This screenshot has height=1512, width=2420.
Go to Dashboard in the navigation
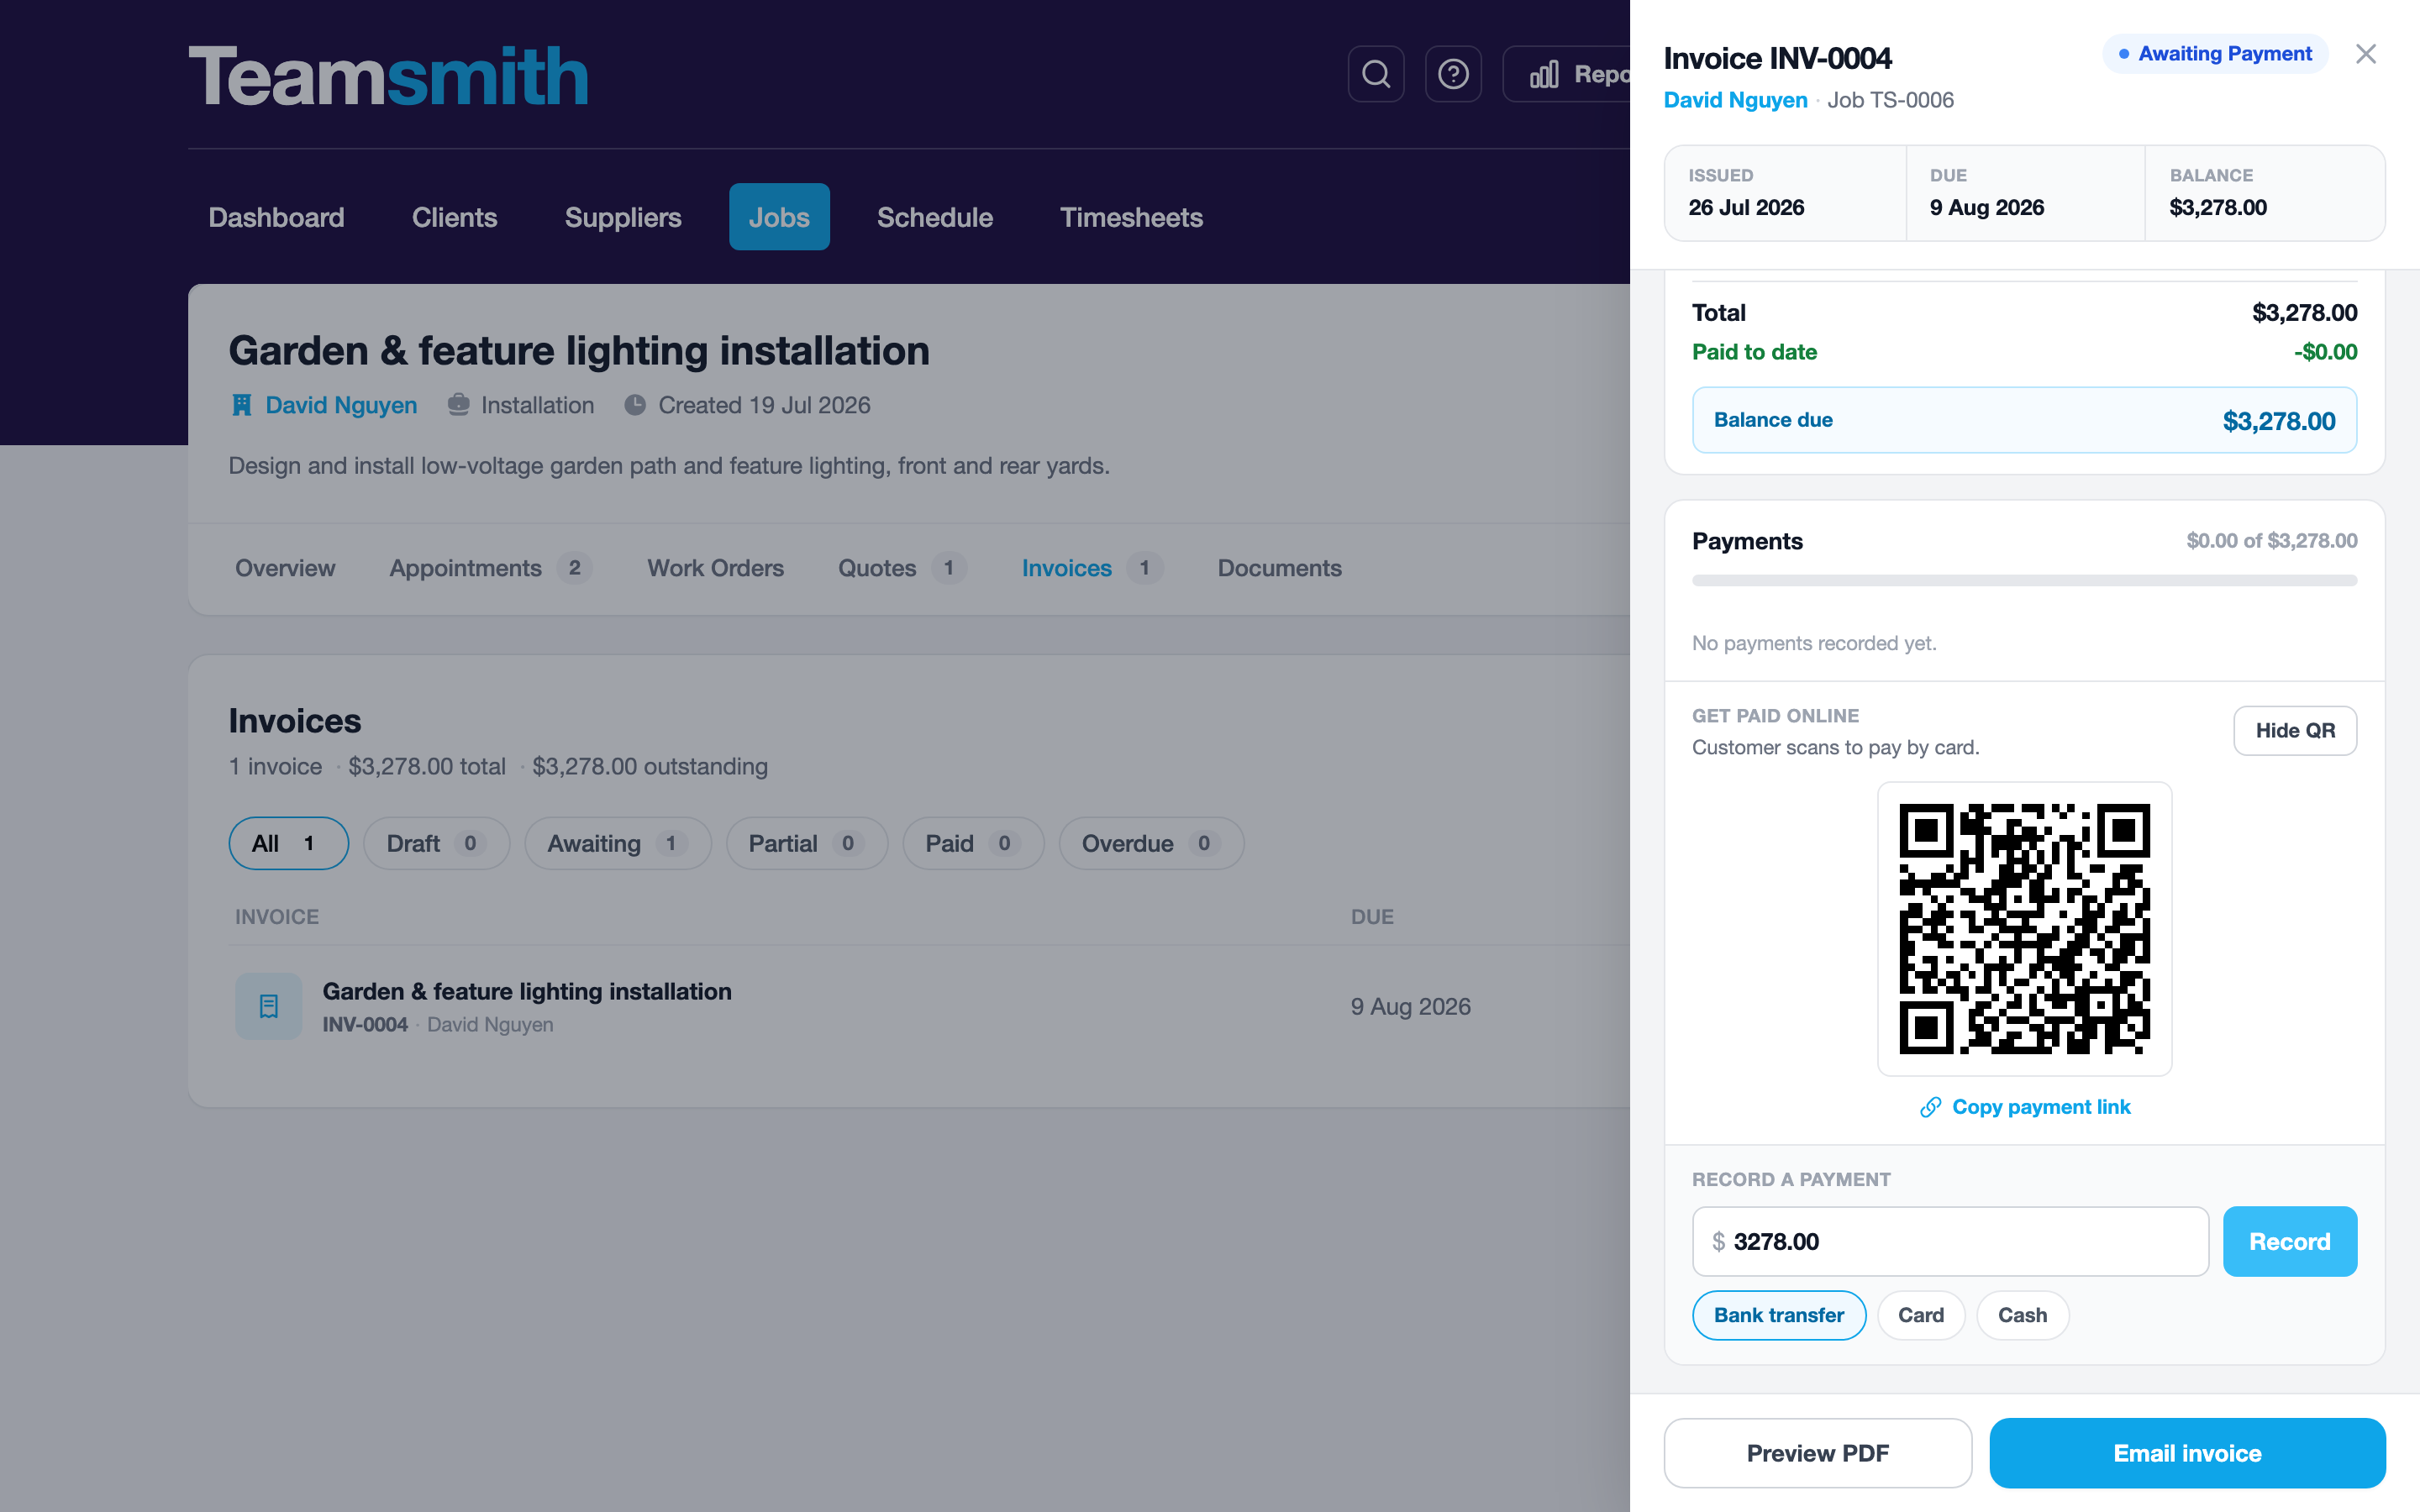276,217
